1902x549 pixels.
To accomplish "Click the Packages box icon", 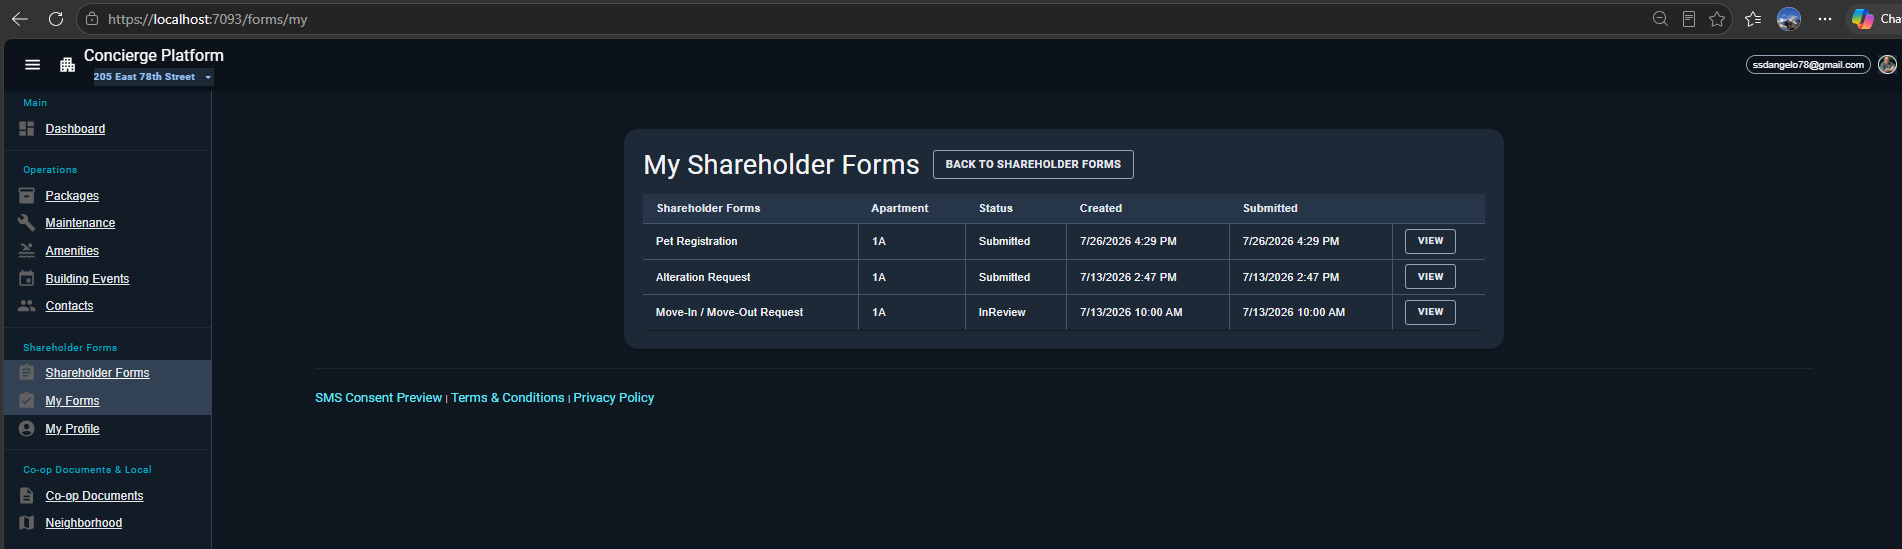I will pos(27,196).
